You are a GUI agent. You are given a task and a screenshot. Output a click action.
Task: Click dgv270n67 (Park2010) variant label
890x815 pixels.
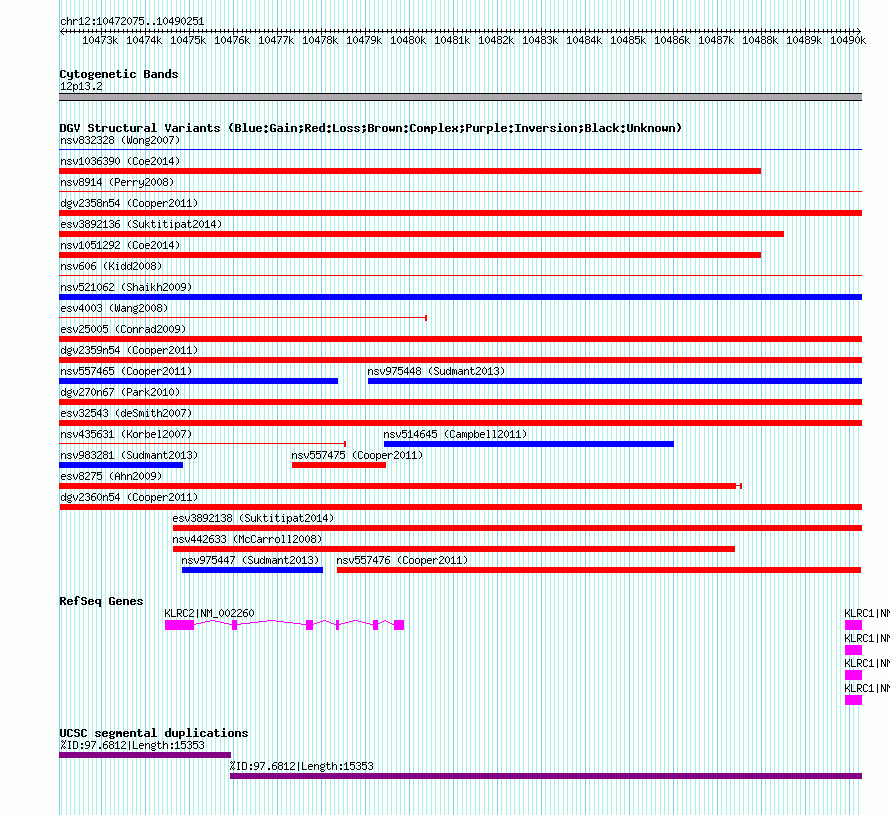[120, 392]
